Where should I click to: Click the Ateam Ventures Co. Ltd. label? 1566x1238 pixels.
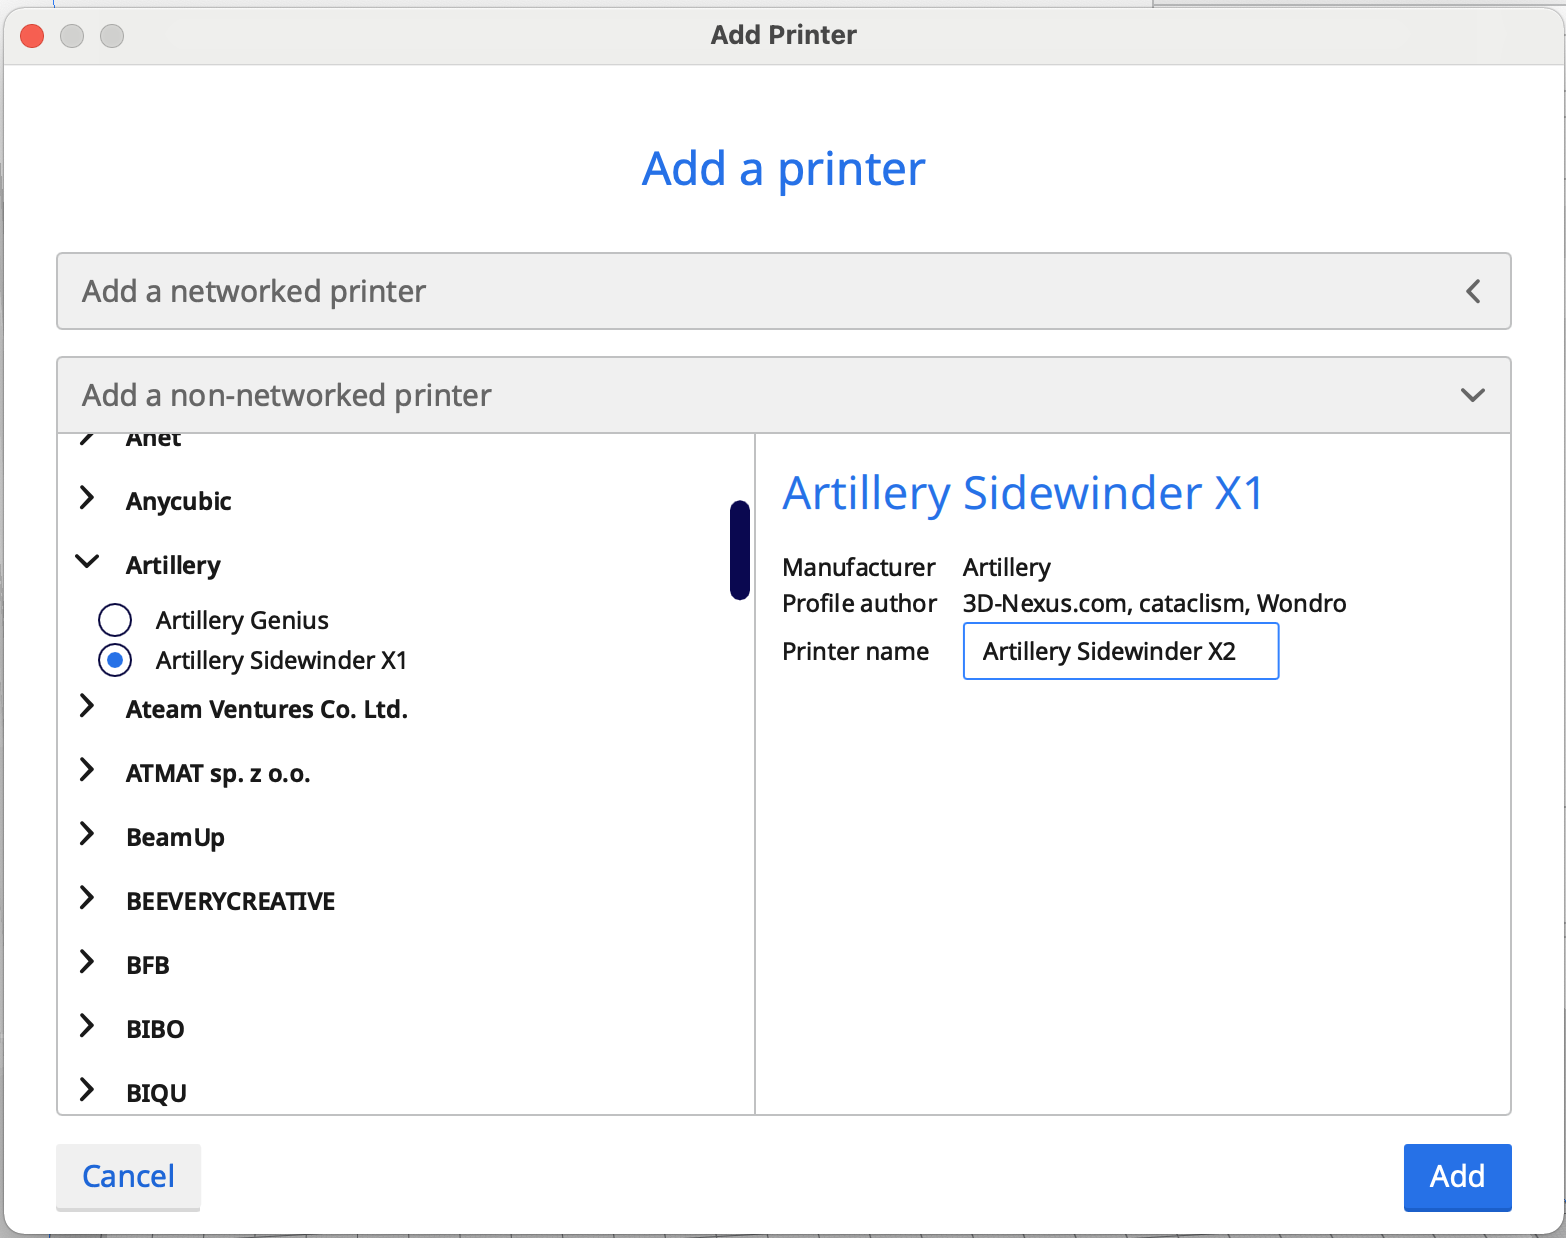267,709
